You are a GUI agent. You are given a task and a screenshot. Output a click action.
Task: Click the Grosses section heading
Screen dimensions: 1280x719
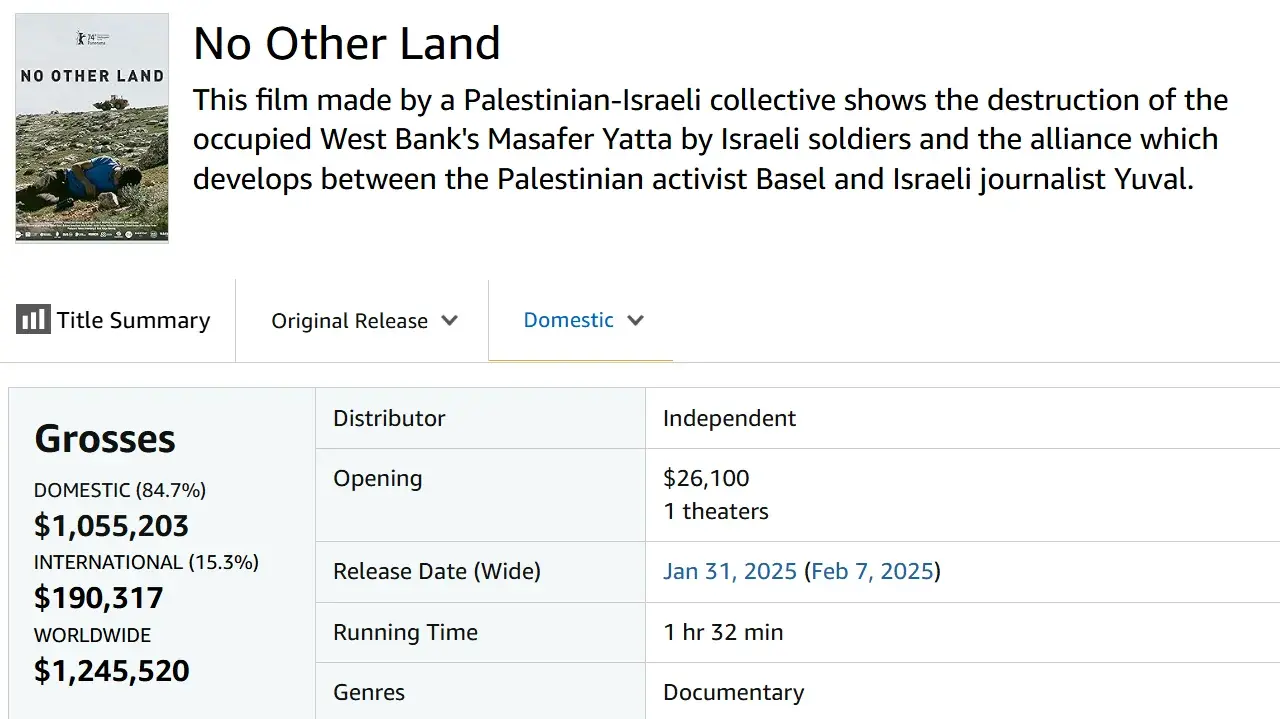(x=105, y=439)
